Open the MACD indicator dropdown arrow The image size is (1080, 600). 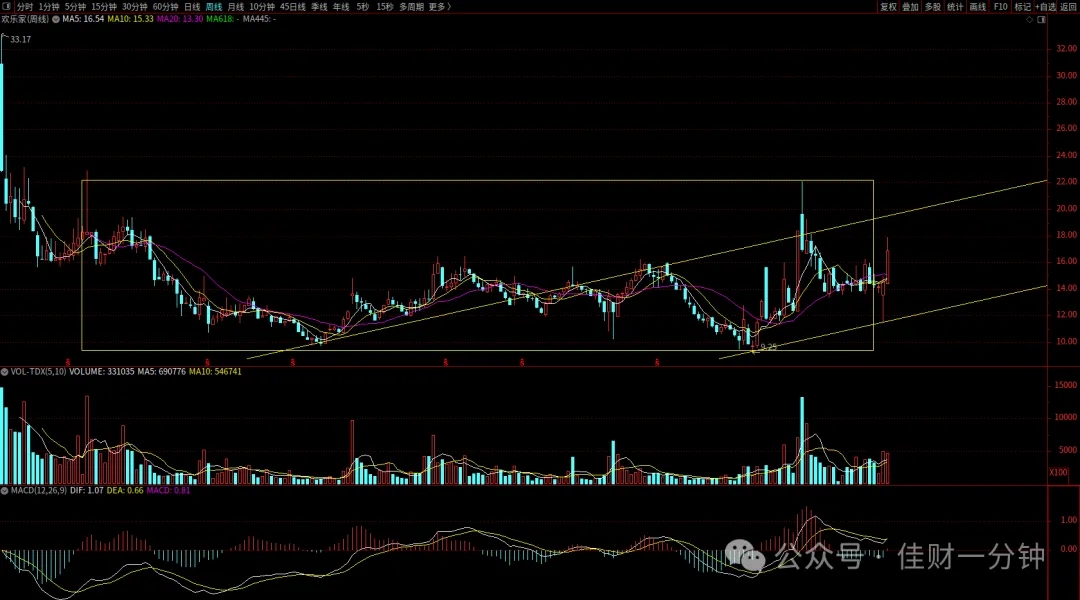point(5,491)
